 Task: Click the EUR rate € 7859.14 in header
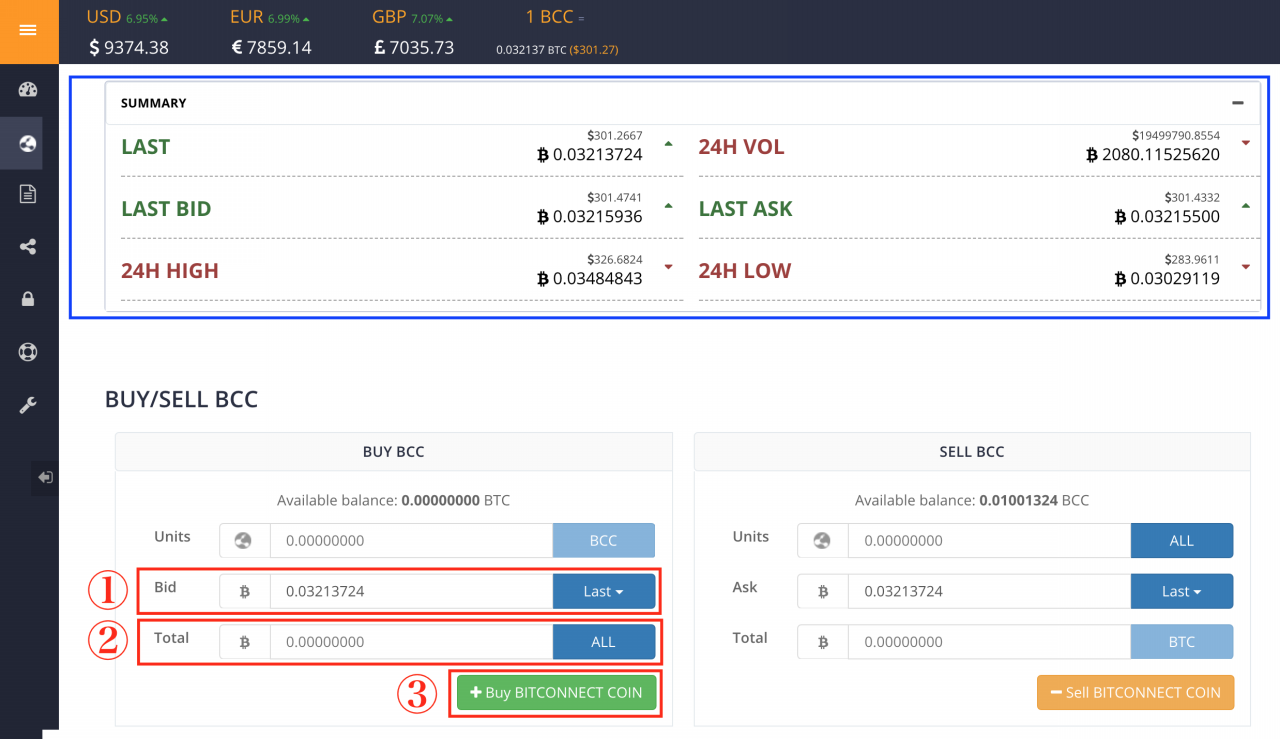click(271, 47)
